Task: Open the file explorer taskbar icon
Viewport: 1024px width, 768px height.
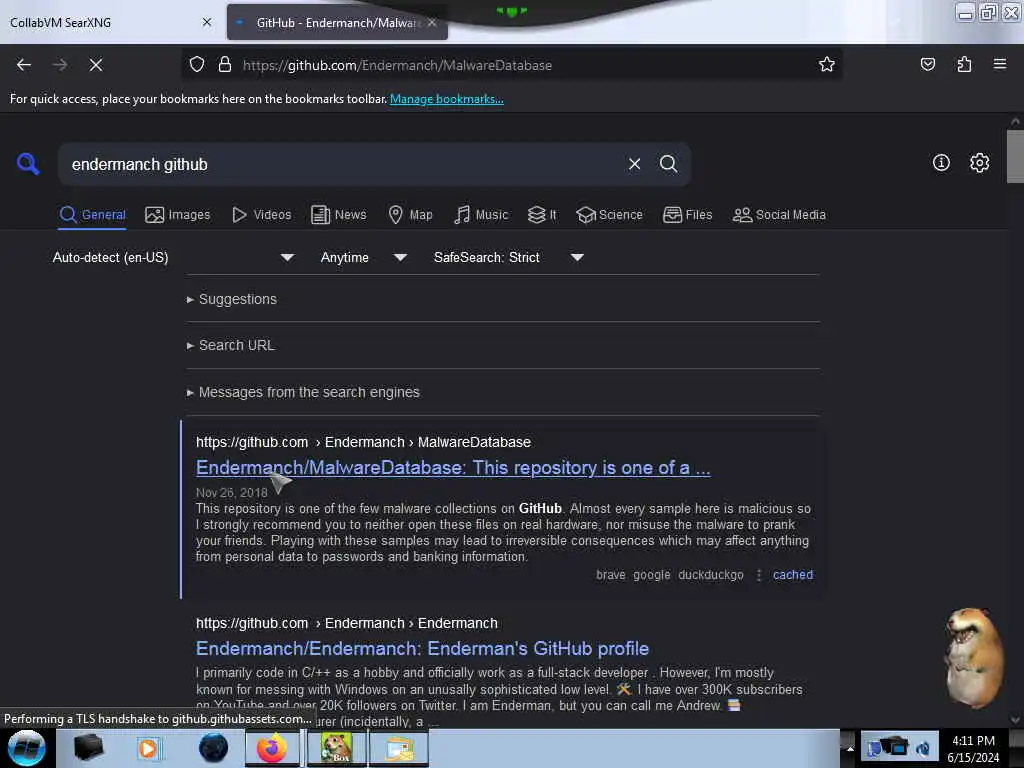Action: click(x=398, y=748)
